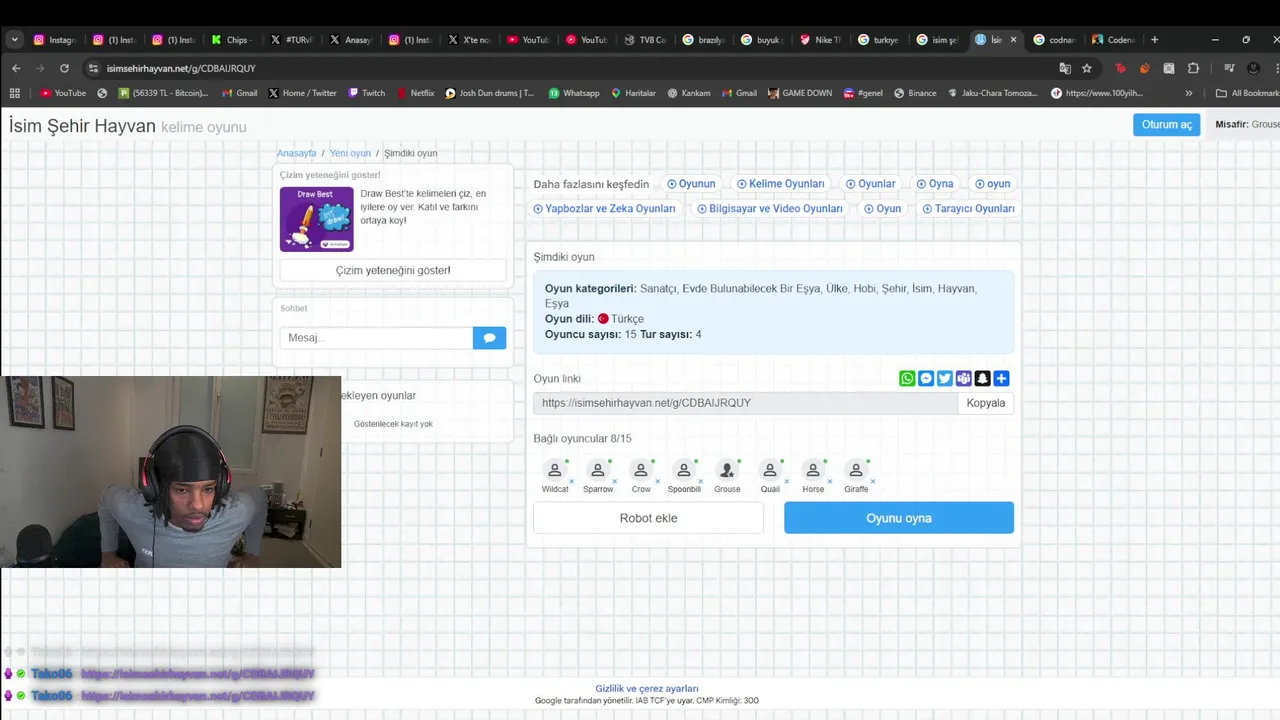Click the Oyunu oyna button
1280x720 pixels.
[x=899, y=518]
